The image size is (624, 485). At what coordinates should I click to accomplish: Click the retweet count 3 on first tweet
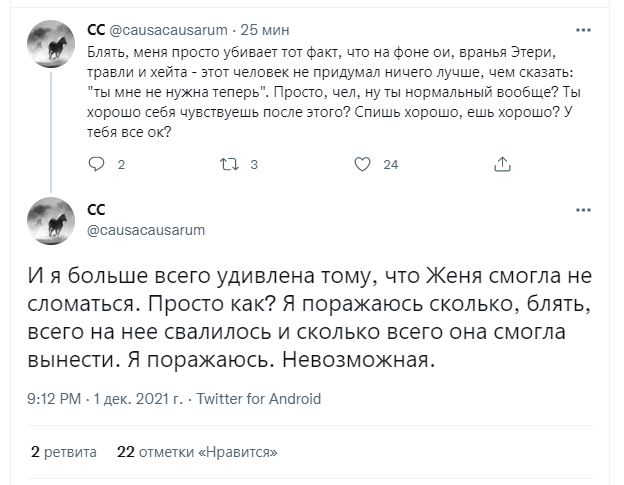(254, 165)
